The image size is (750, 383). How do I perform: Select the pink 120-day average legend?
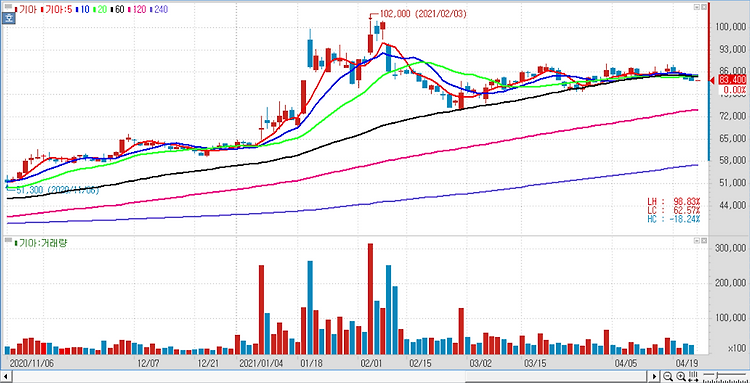[137, 9]
